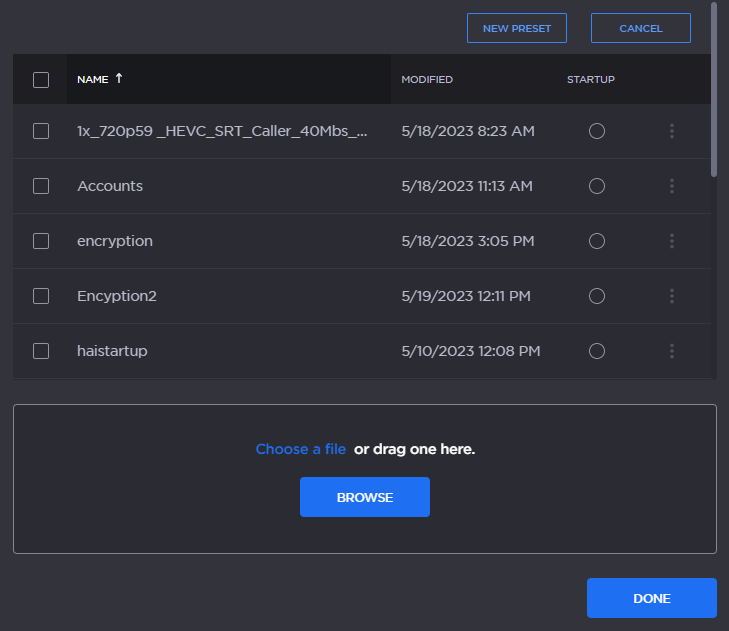Open the three-dot menu for haistartup
Viewport: 729px width, 631px height.
click(672, 351)
